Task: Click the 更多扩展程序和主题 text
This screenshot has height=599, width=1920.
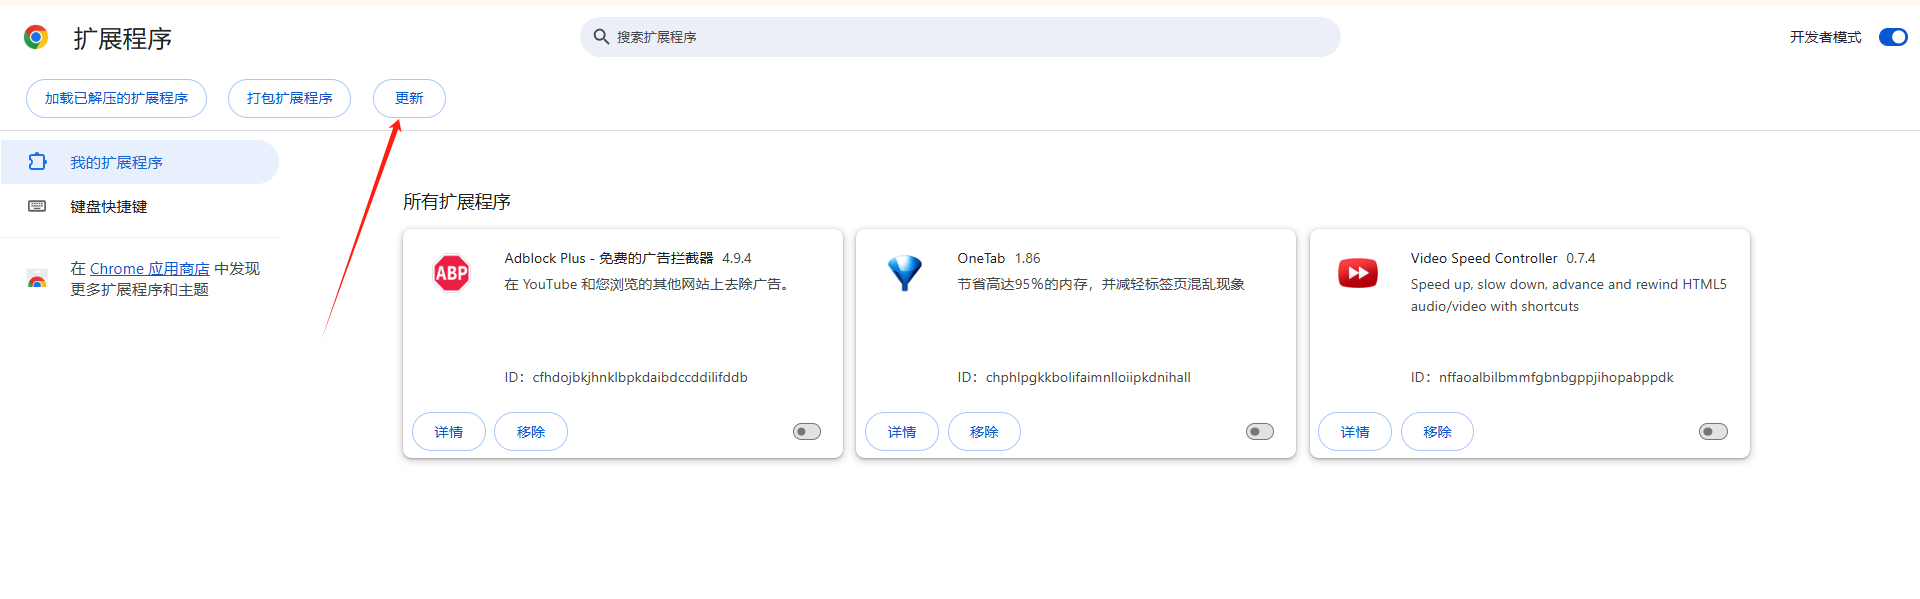Action: (139, 290)
